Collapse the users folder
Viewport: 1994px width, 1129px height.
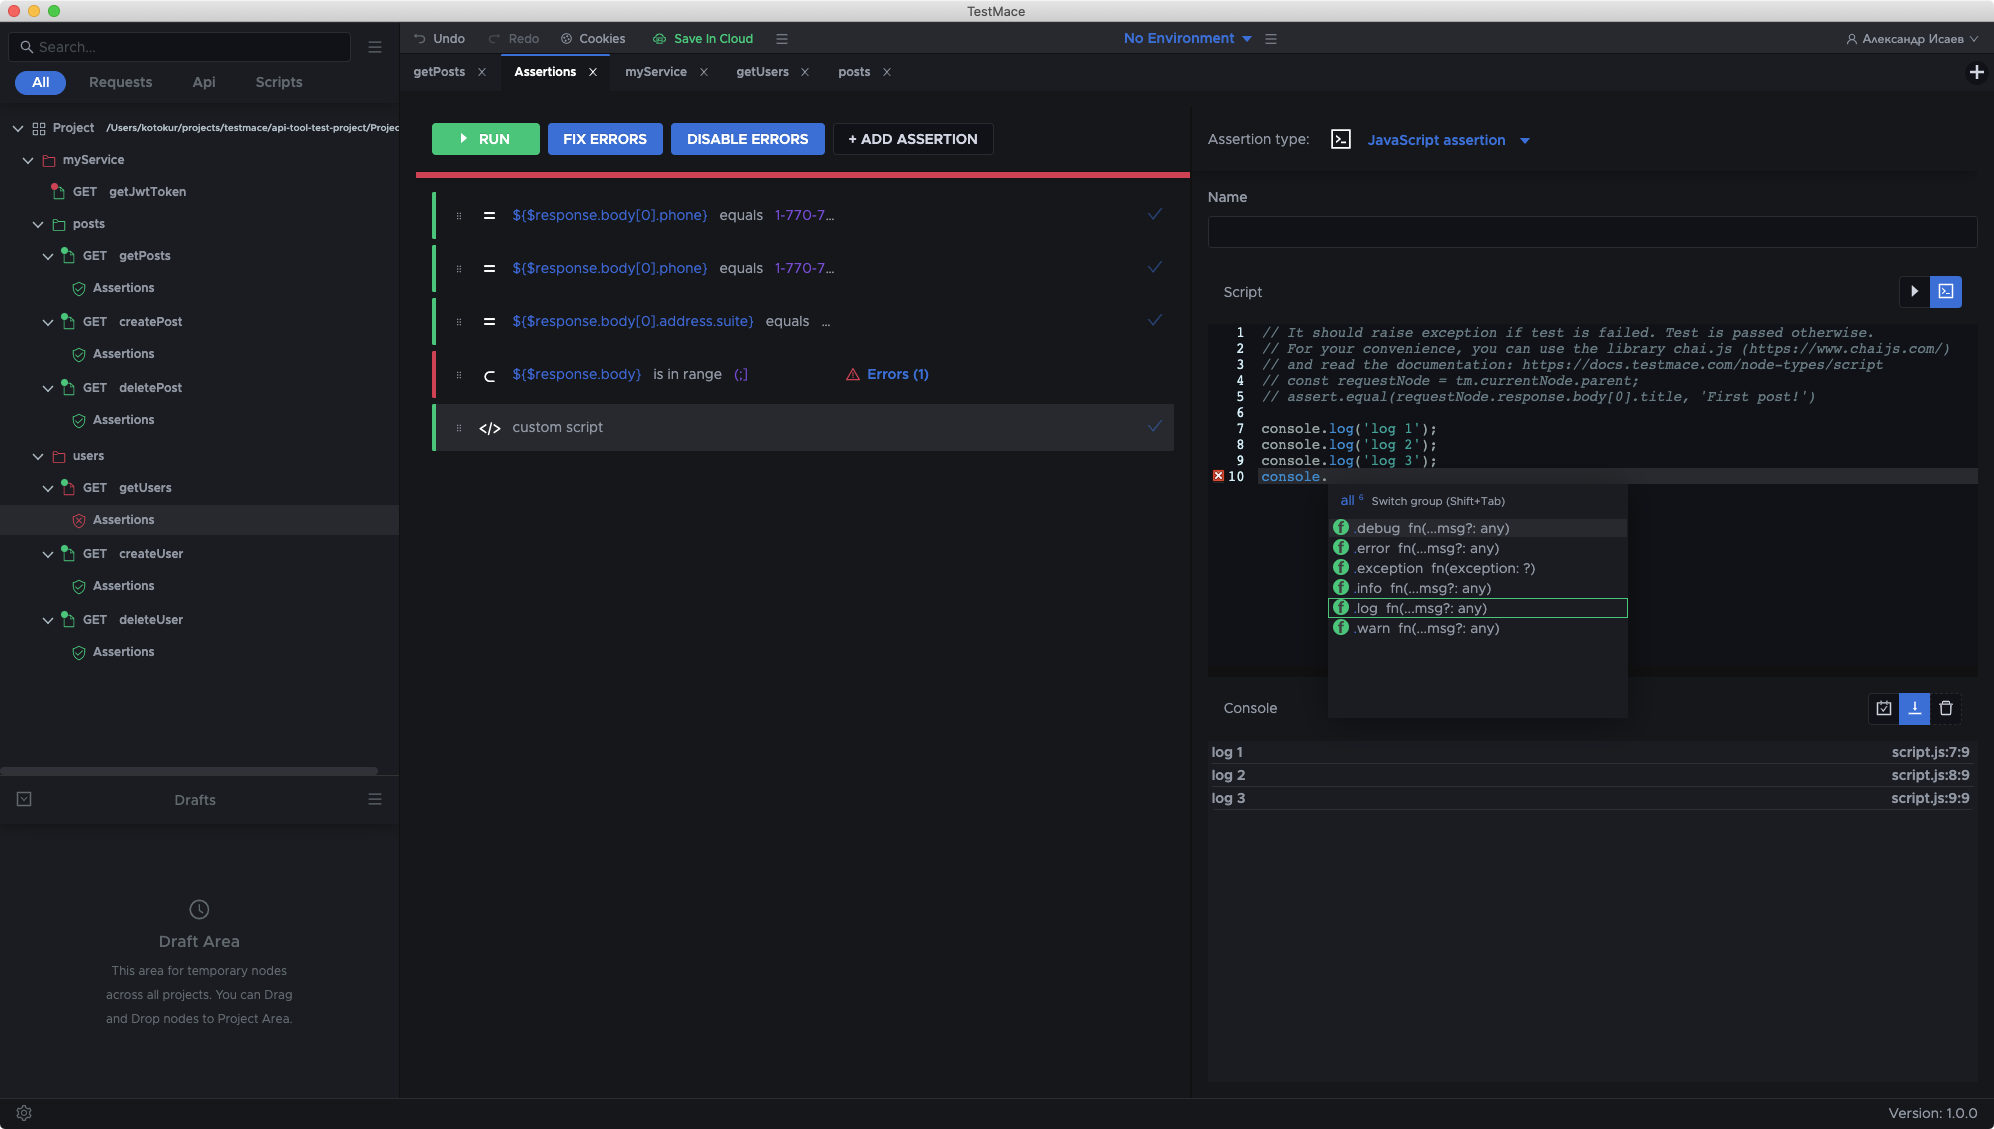point(38,456)
